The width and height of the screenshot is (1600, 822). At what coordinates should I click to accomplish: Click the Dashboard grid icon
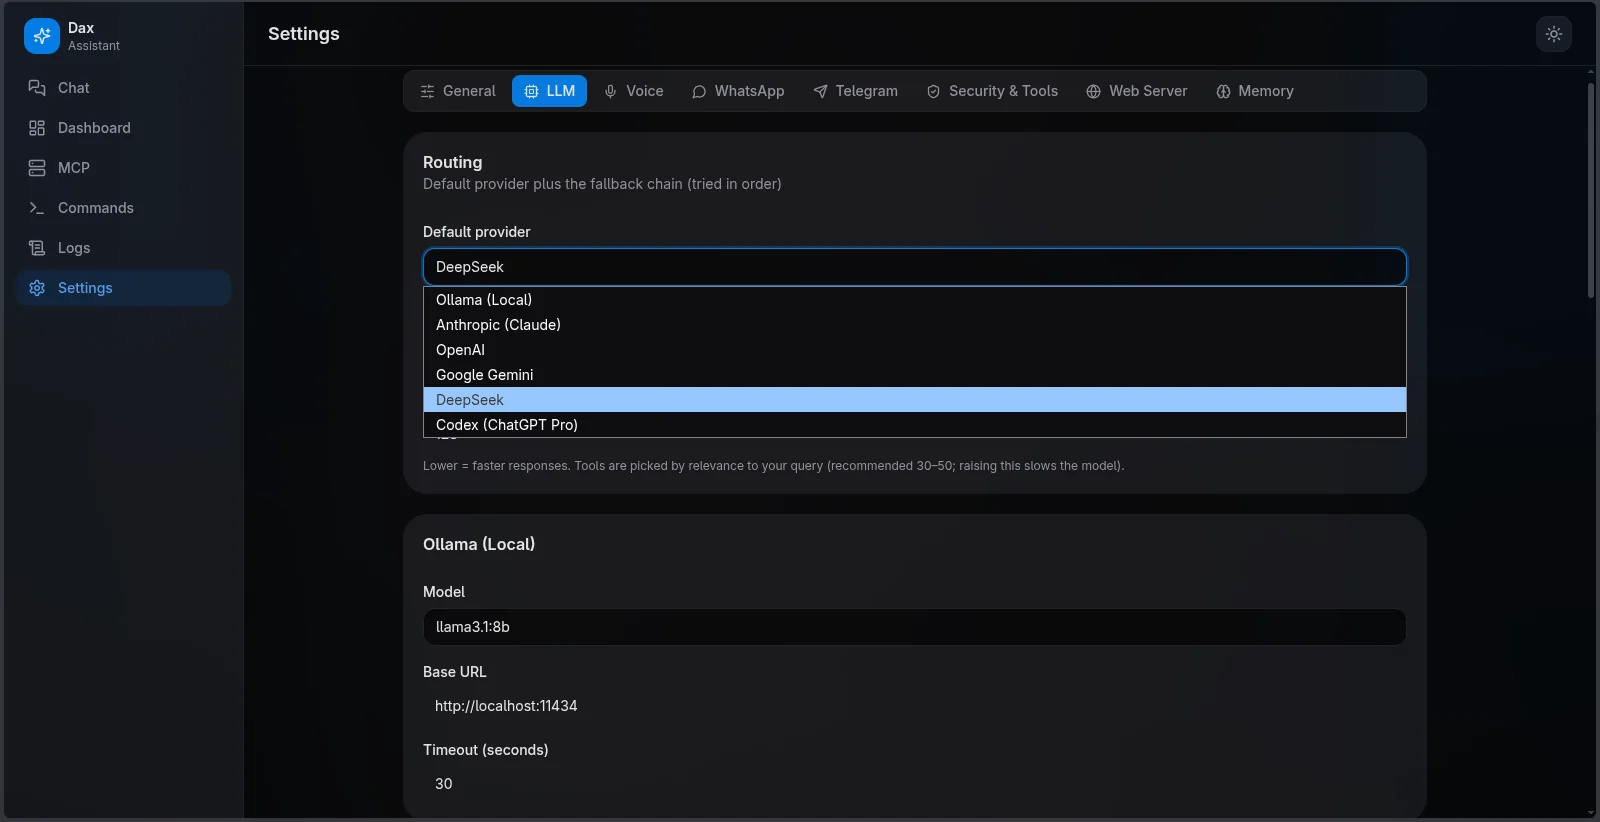click(x=37, y=128)
